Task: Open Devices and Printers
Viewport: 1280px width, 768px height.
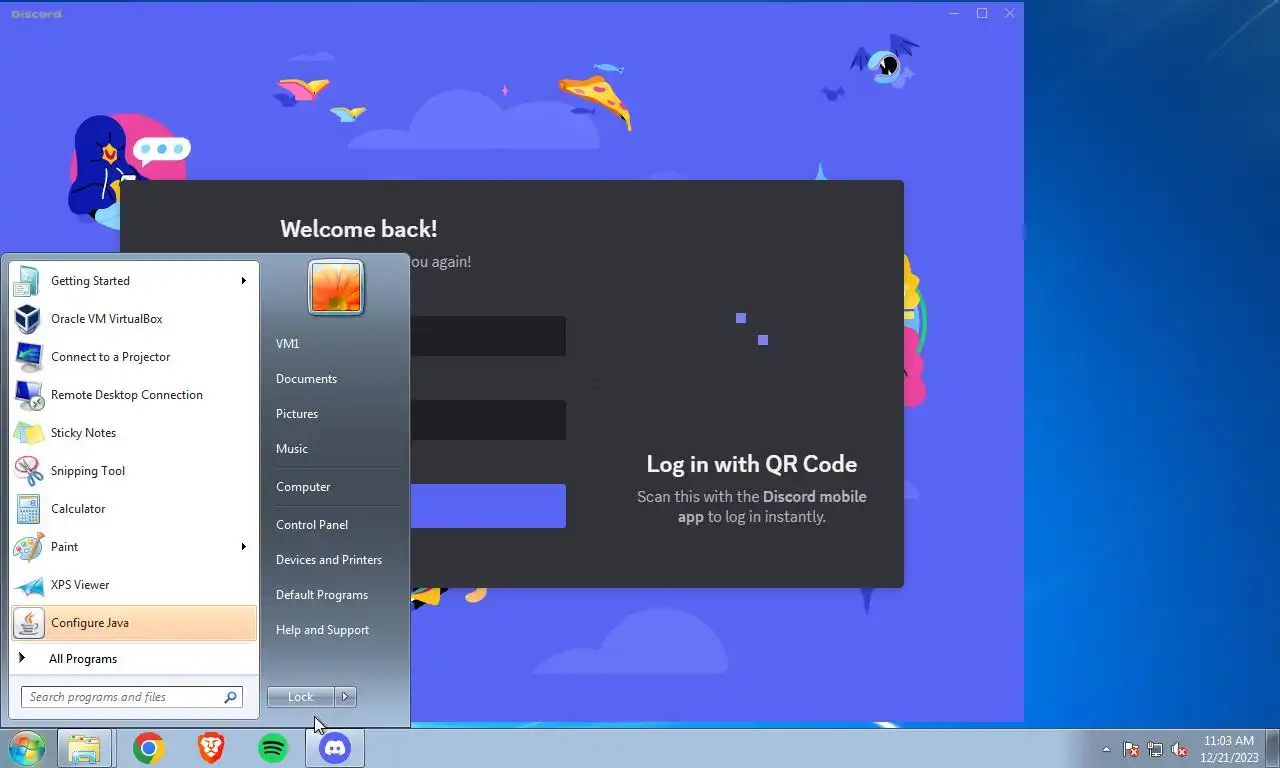Action: pyautogui.click(x=329, y=560)
